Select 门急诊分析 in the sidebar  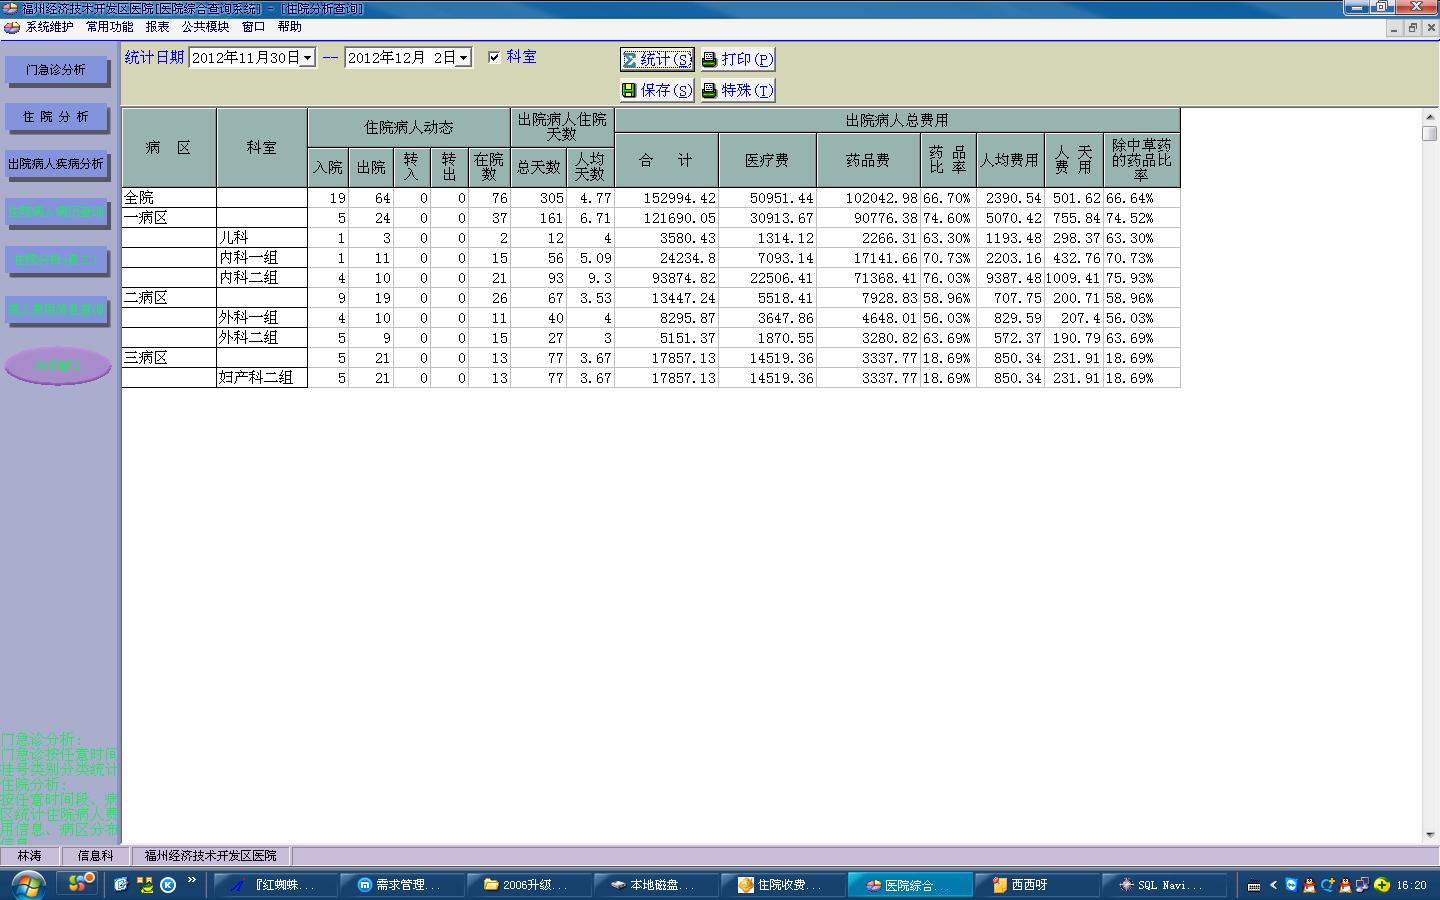click(56, 70)
